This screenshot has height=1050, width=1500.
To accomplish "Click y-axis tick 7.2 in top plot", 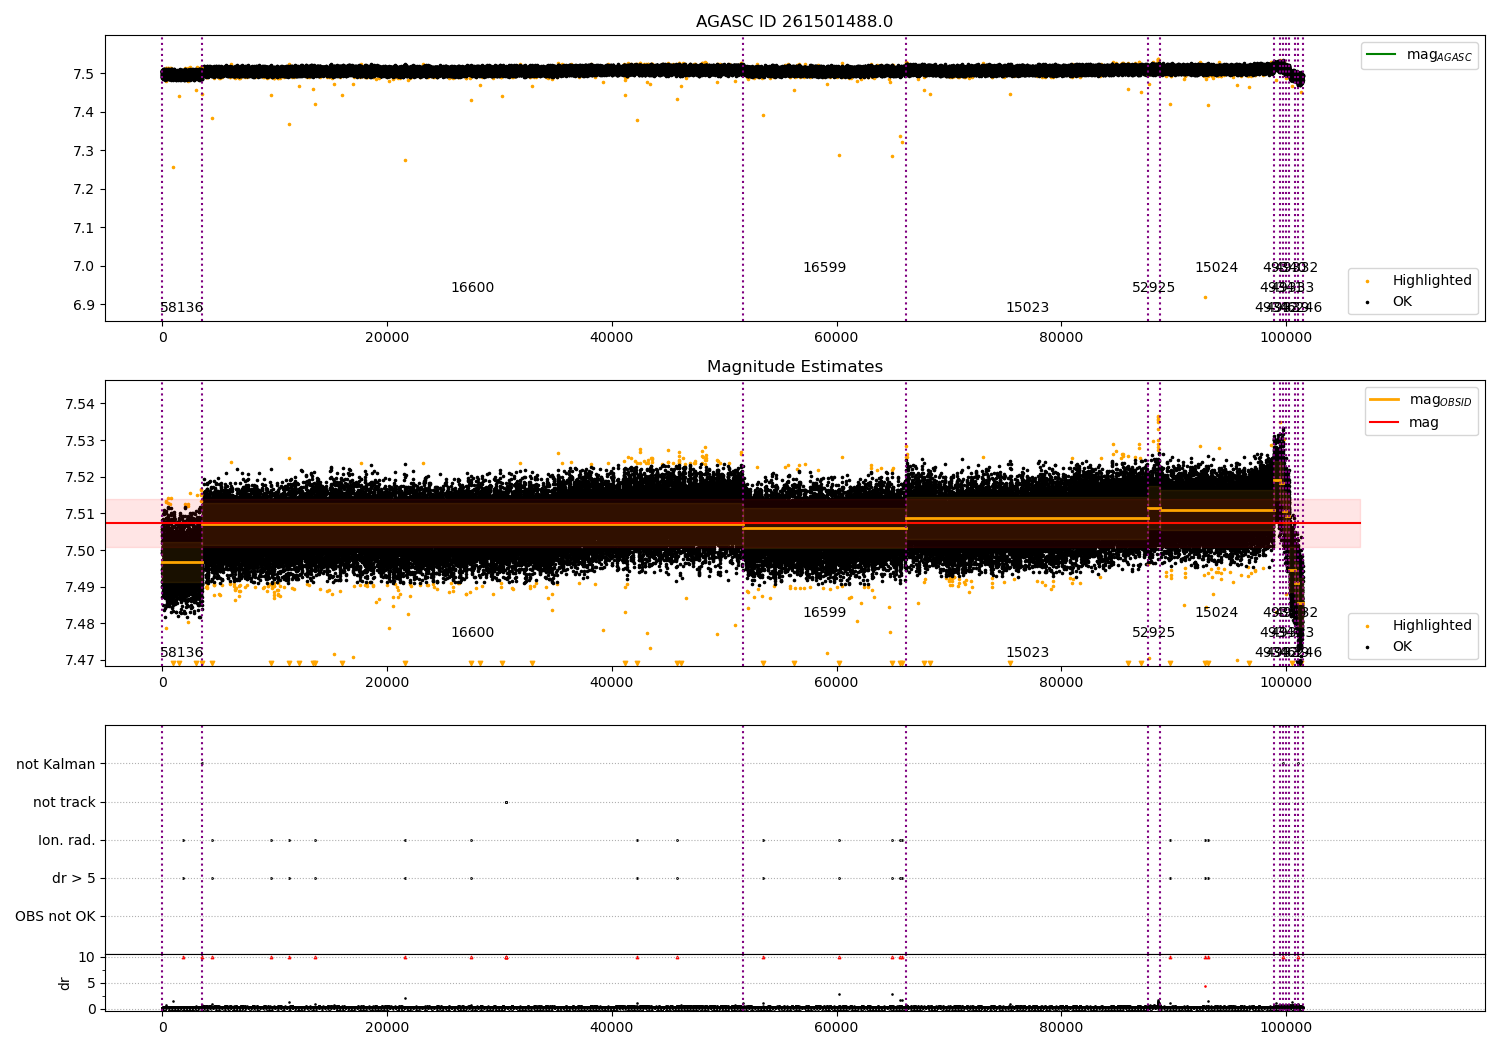I will (x=85, y=190).
